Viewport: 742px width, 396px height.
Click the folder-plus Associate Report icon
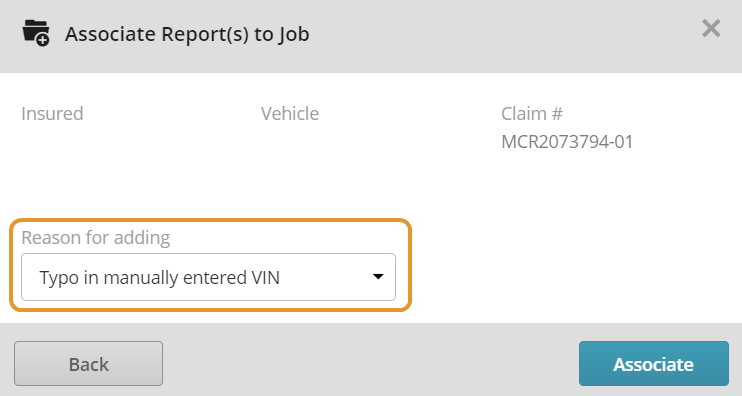click(x=36, y=33)
